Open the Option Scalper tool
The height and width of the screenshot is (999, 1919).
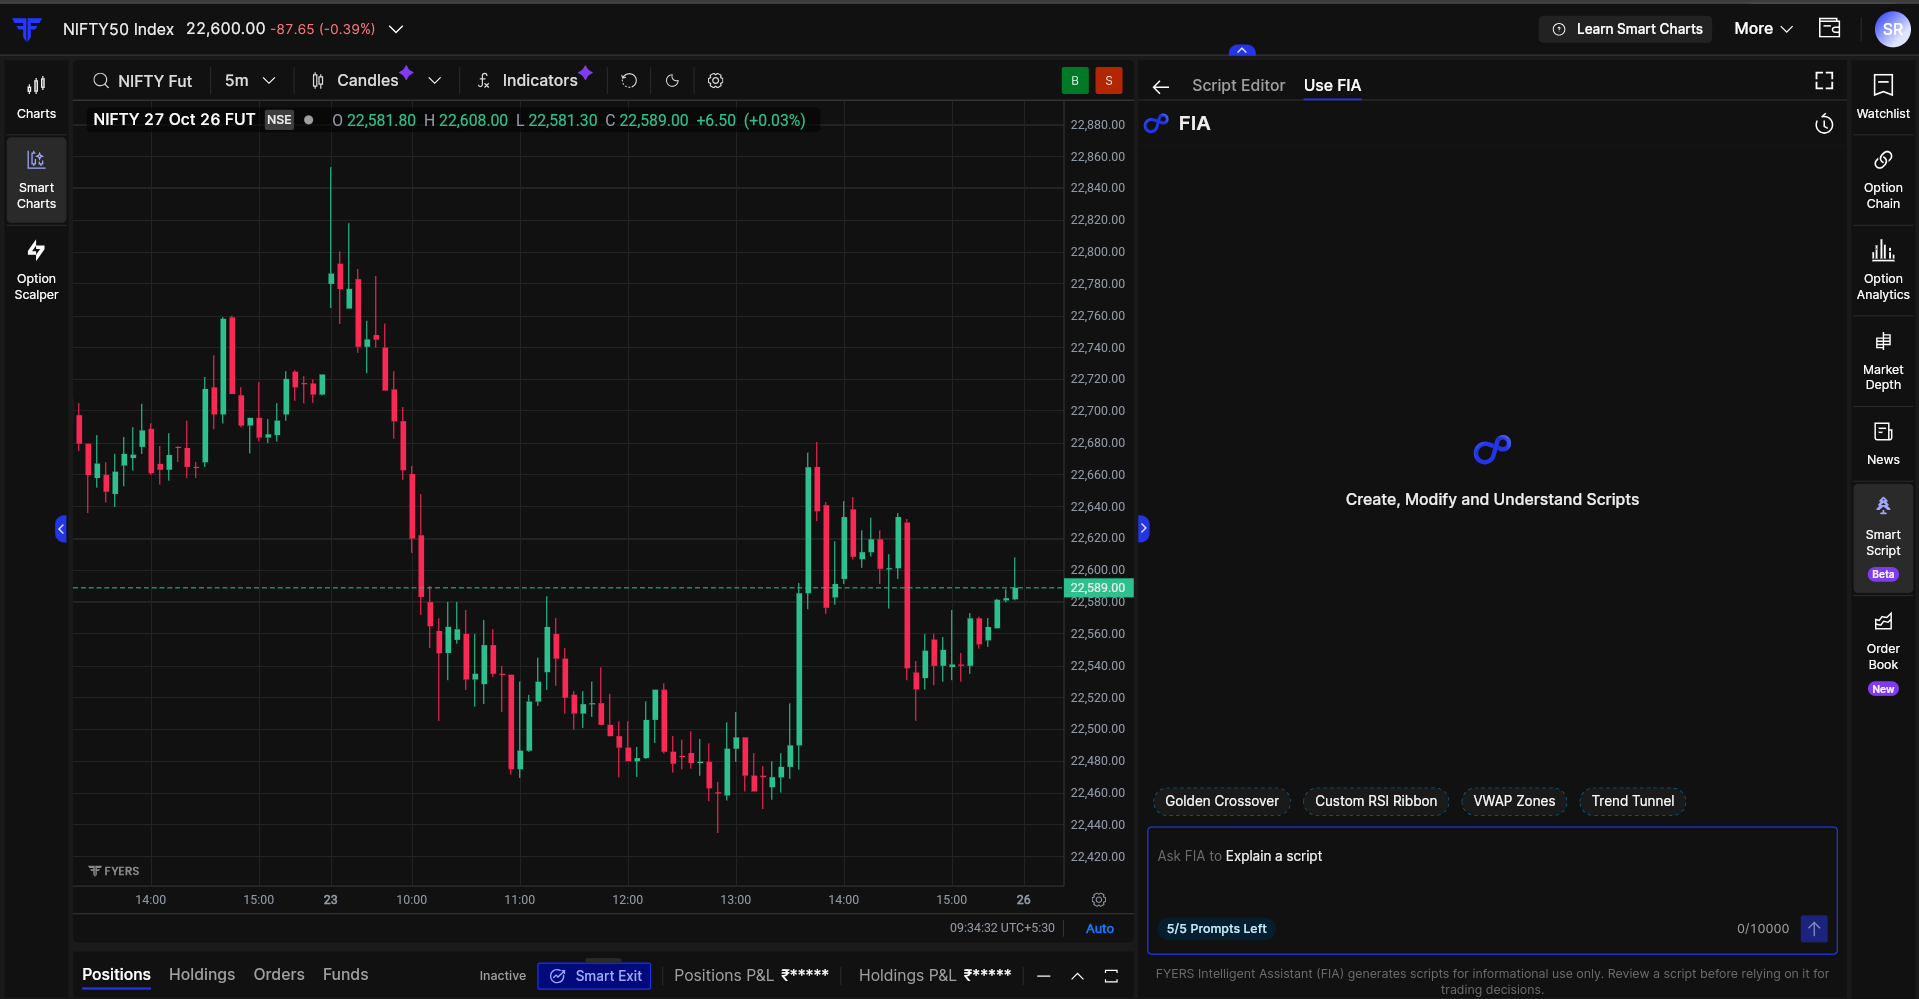pyautogui.click(x=36, y=270)
